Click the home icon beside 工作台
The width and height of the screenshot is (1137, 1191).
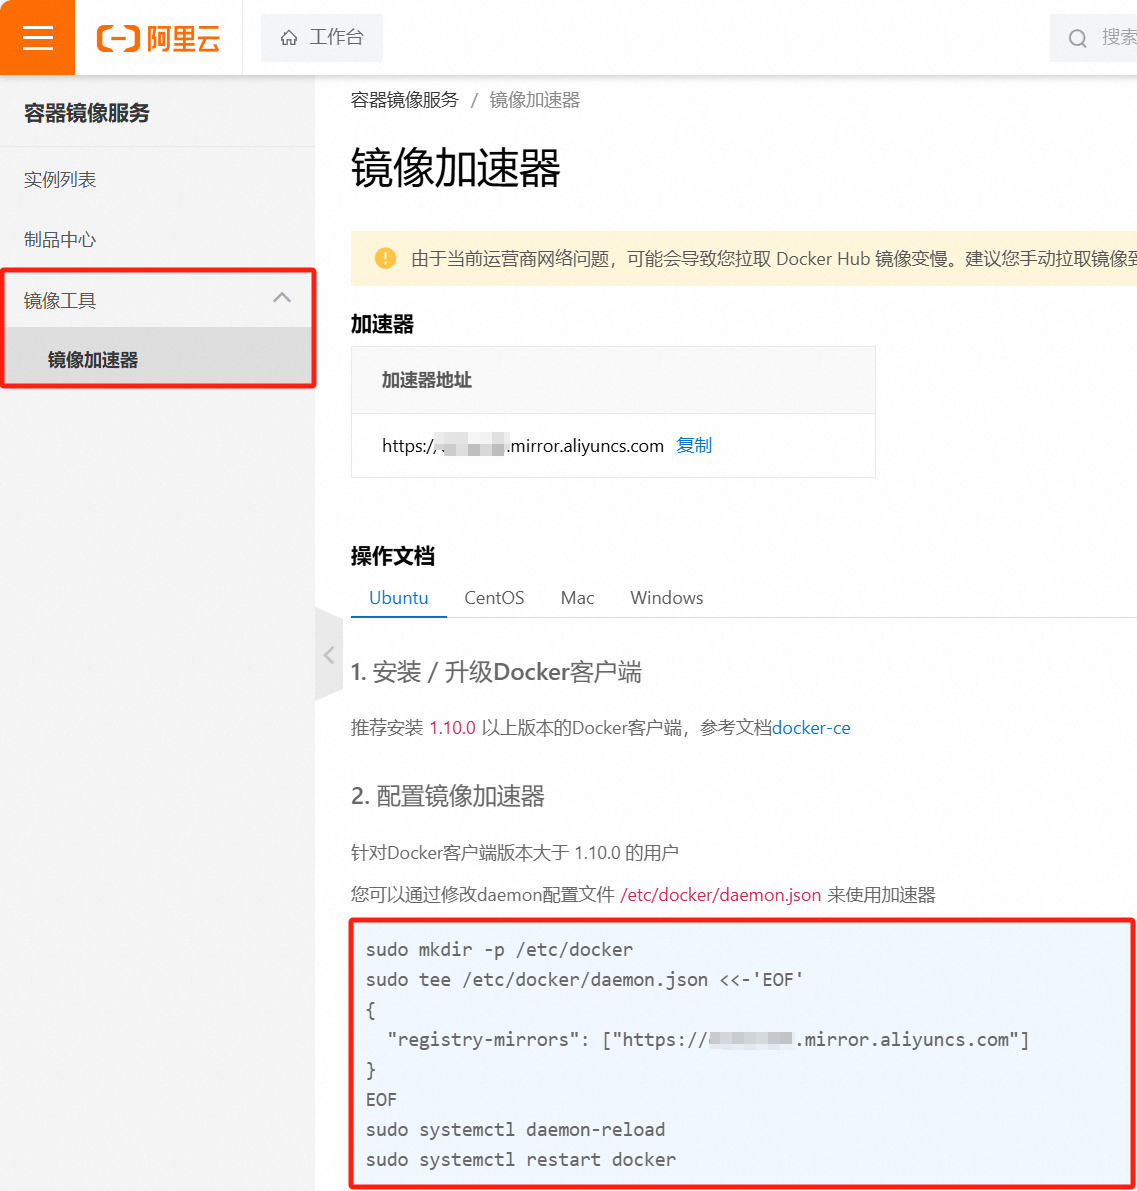tap(289, 38)
